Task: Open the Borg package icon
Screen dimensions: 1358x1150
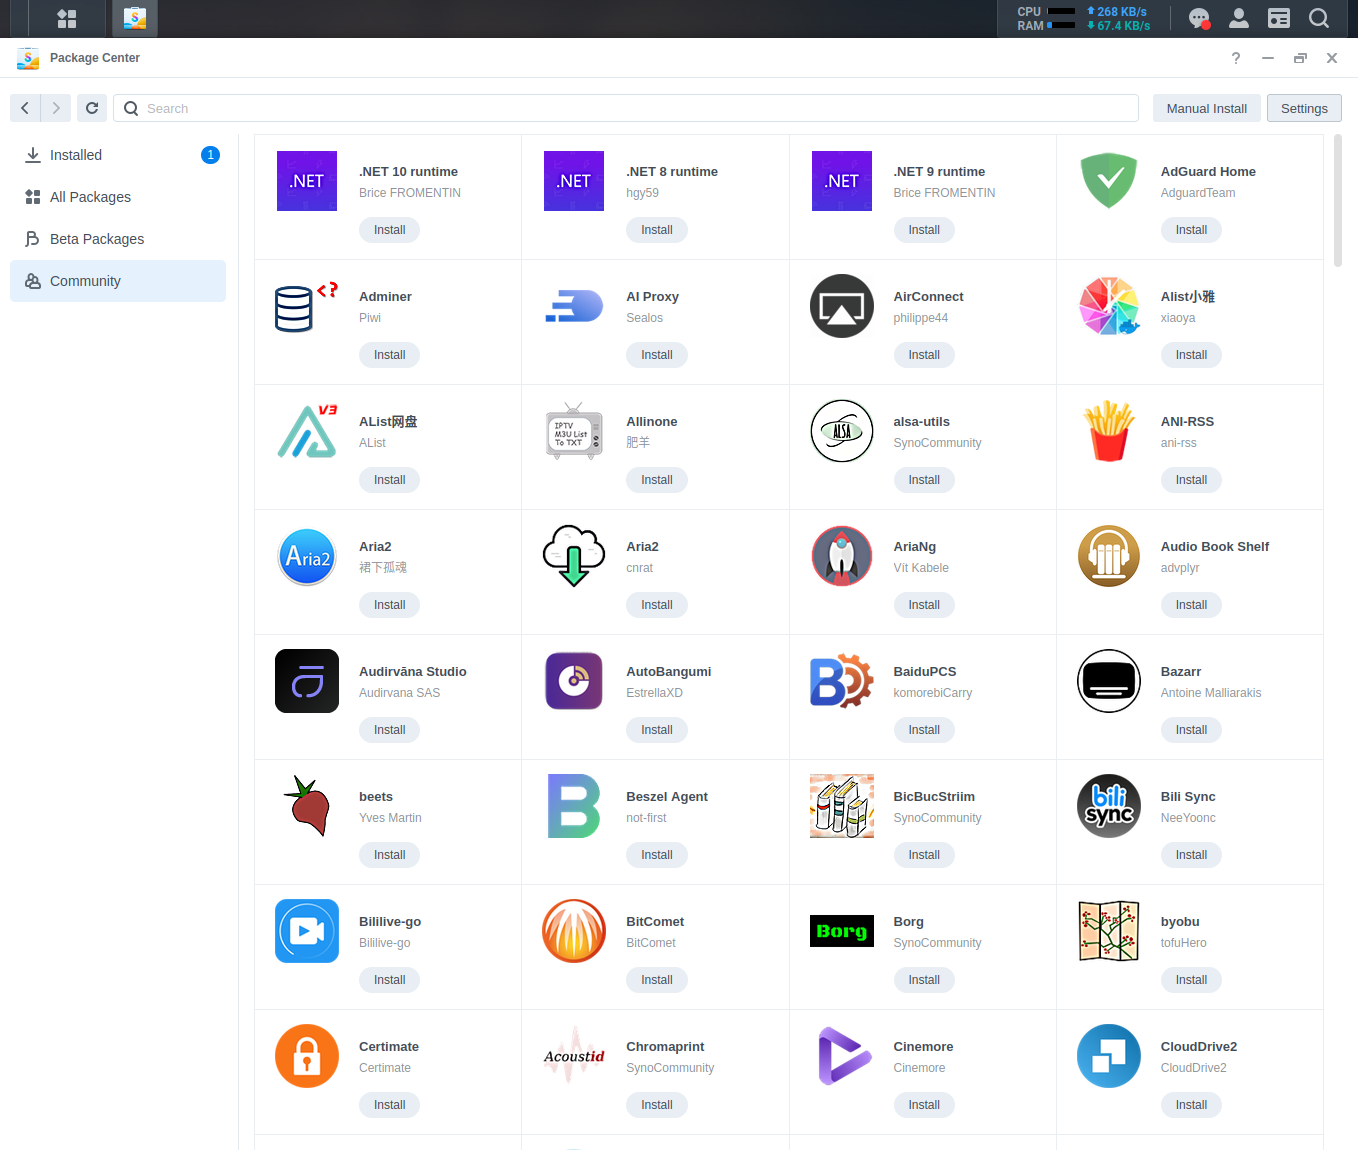Action: click(x=842, y=931)
